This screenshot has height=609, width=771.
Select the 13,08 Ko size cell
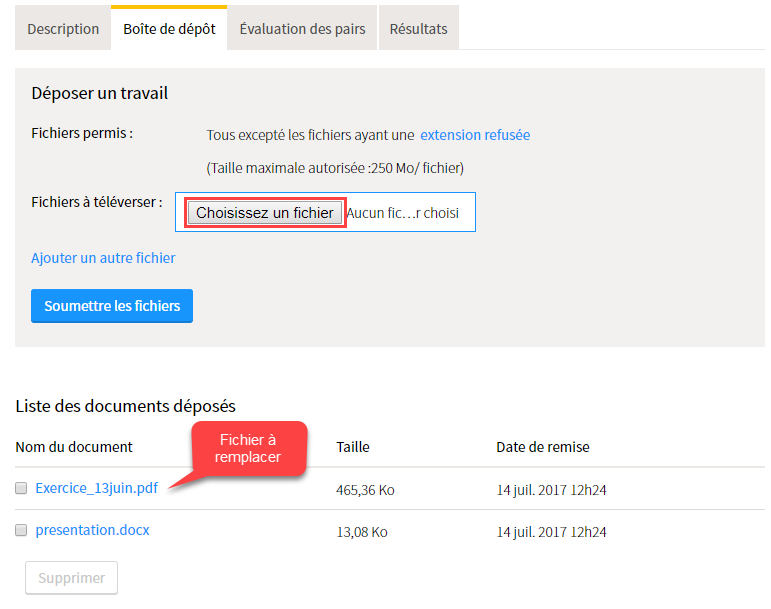(x=362, y=532)
